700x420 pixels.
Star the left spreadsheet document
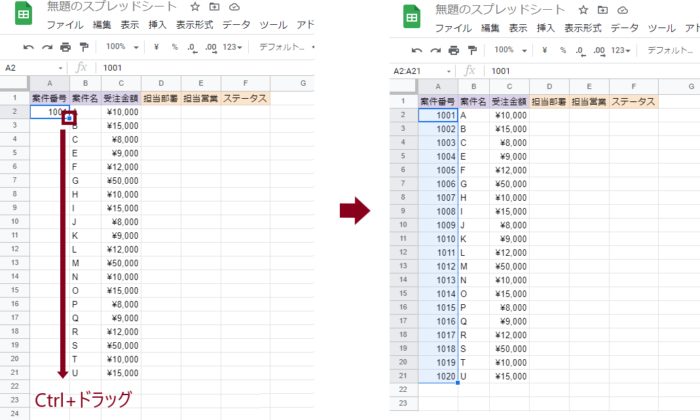pyautogui.click(x=195, y=7)
